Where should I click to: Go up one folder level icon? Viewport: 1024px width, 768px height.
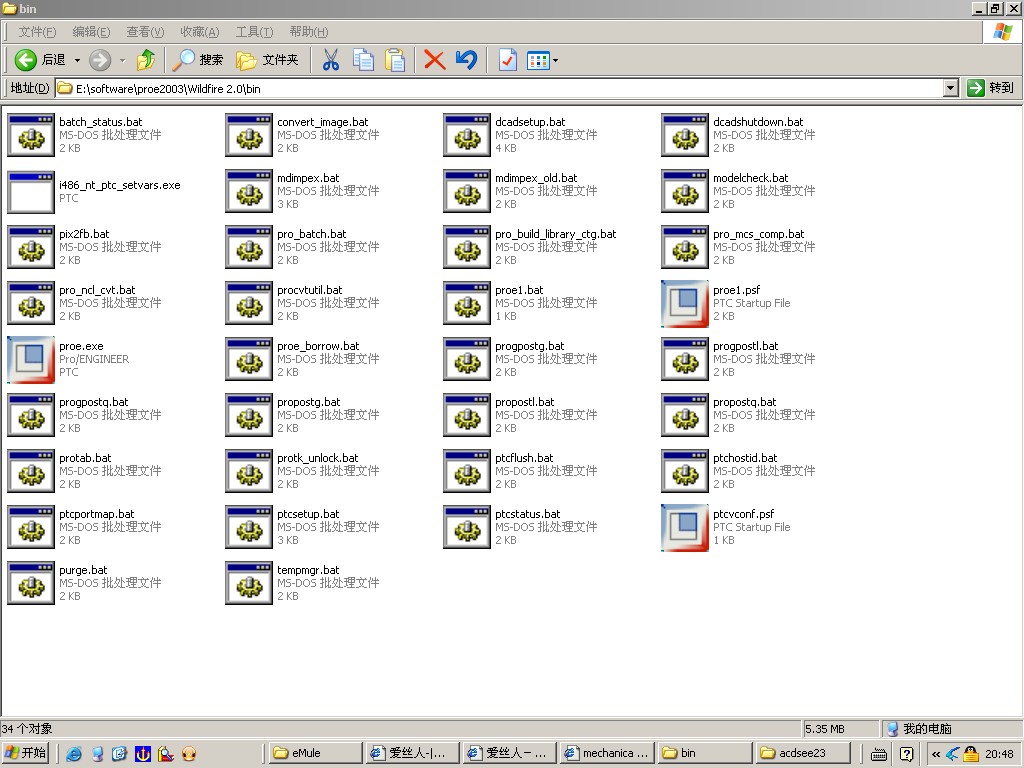tap(146, 60)
